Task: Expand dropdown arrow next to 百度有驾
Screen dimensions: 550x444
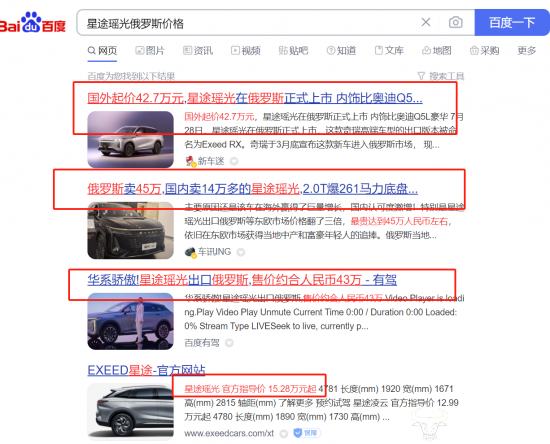Action: click(x=229, y=343)
